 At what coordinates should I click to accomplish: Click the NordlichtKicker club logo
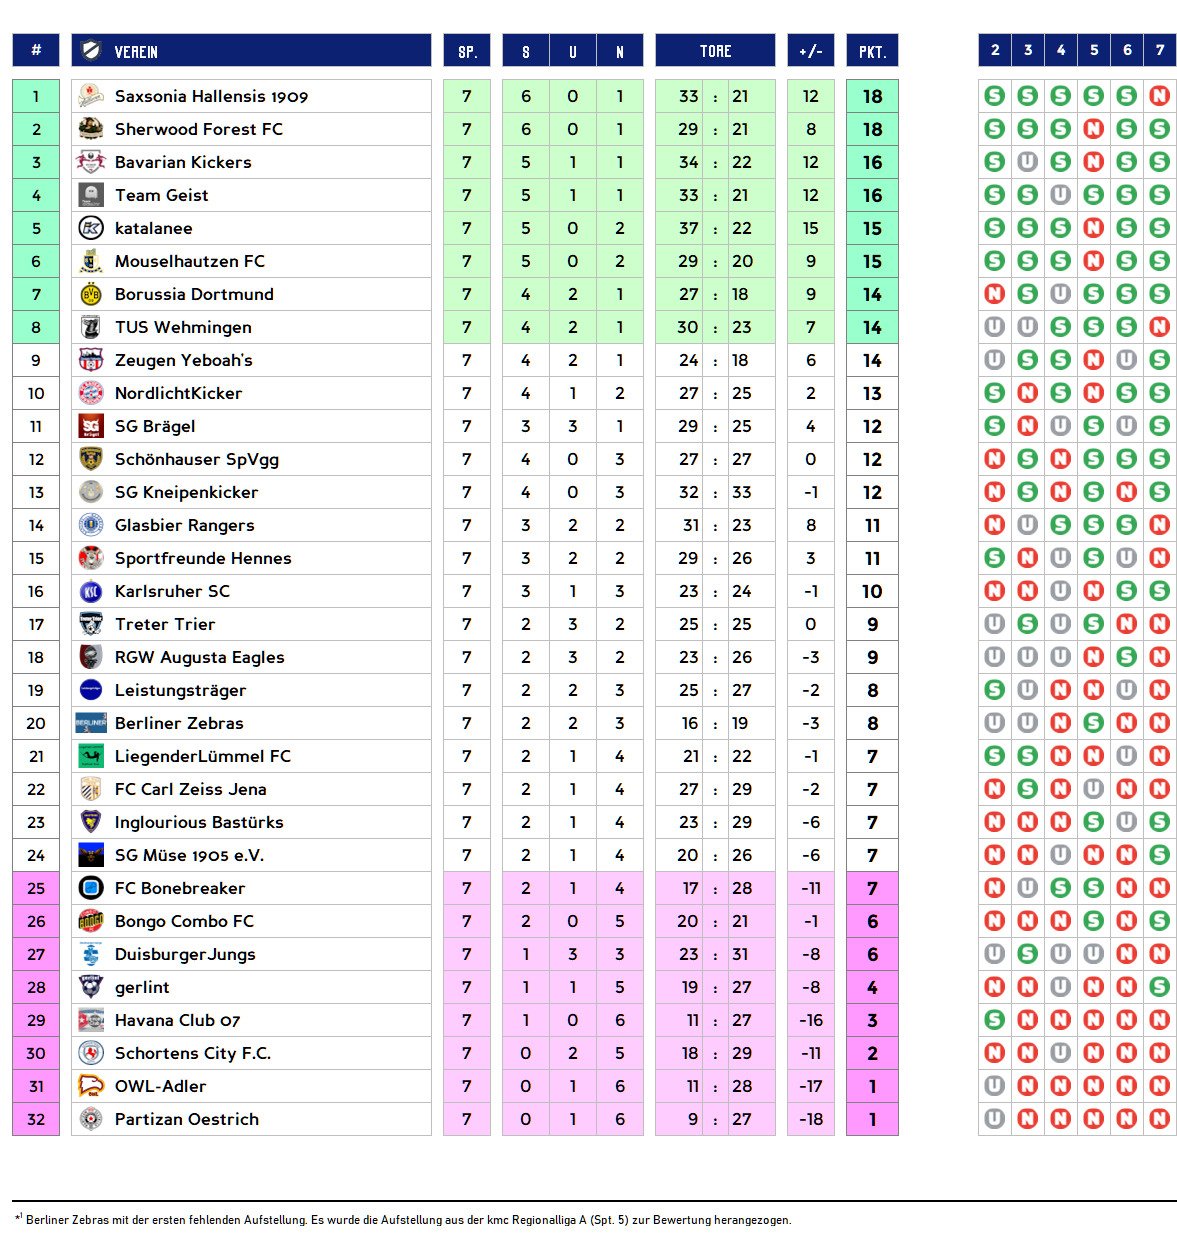(91, 393)
